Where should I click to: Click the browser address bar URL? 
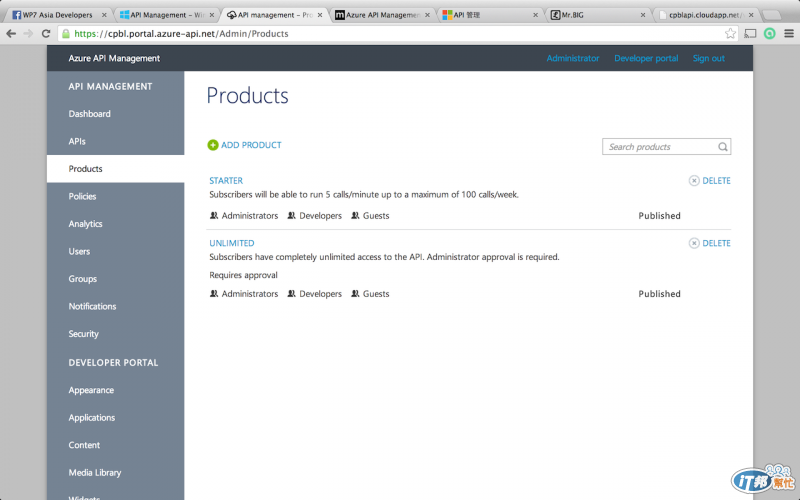pyautogui.click(x=181, y=34)
